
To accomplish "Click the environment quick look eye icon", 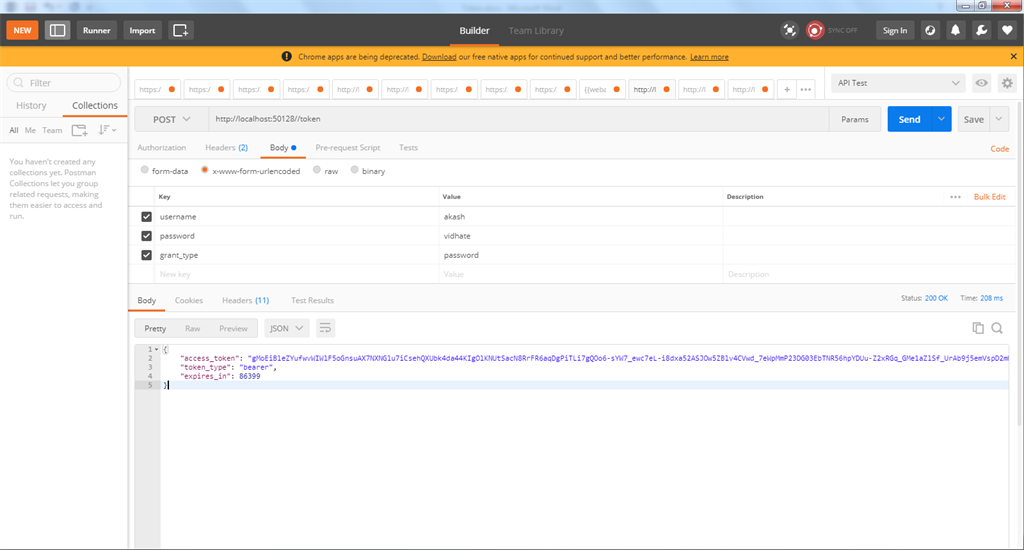I will point(981,83).
